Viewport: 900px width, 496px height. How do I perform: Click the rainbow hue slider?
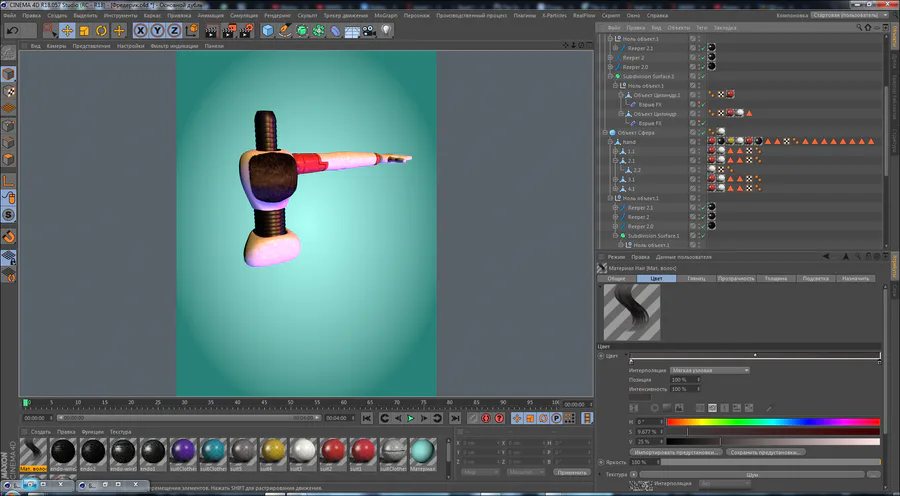[772, 422]
